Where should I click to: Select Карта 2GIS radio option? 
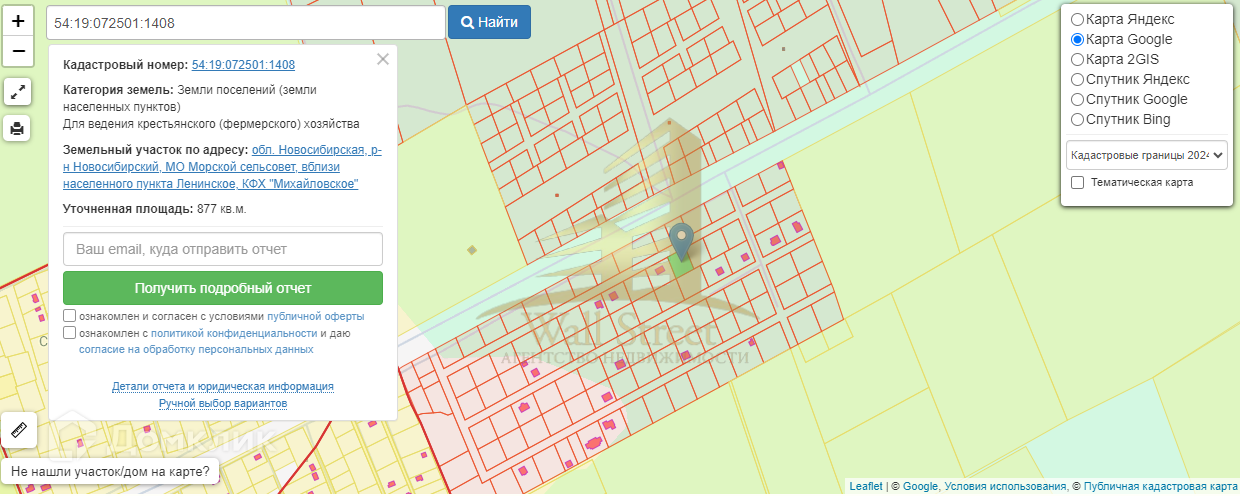tap(1077, 59)
